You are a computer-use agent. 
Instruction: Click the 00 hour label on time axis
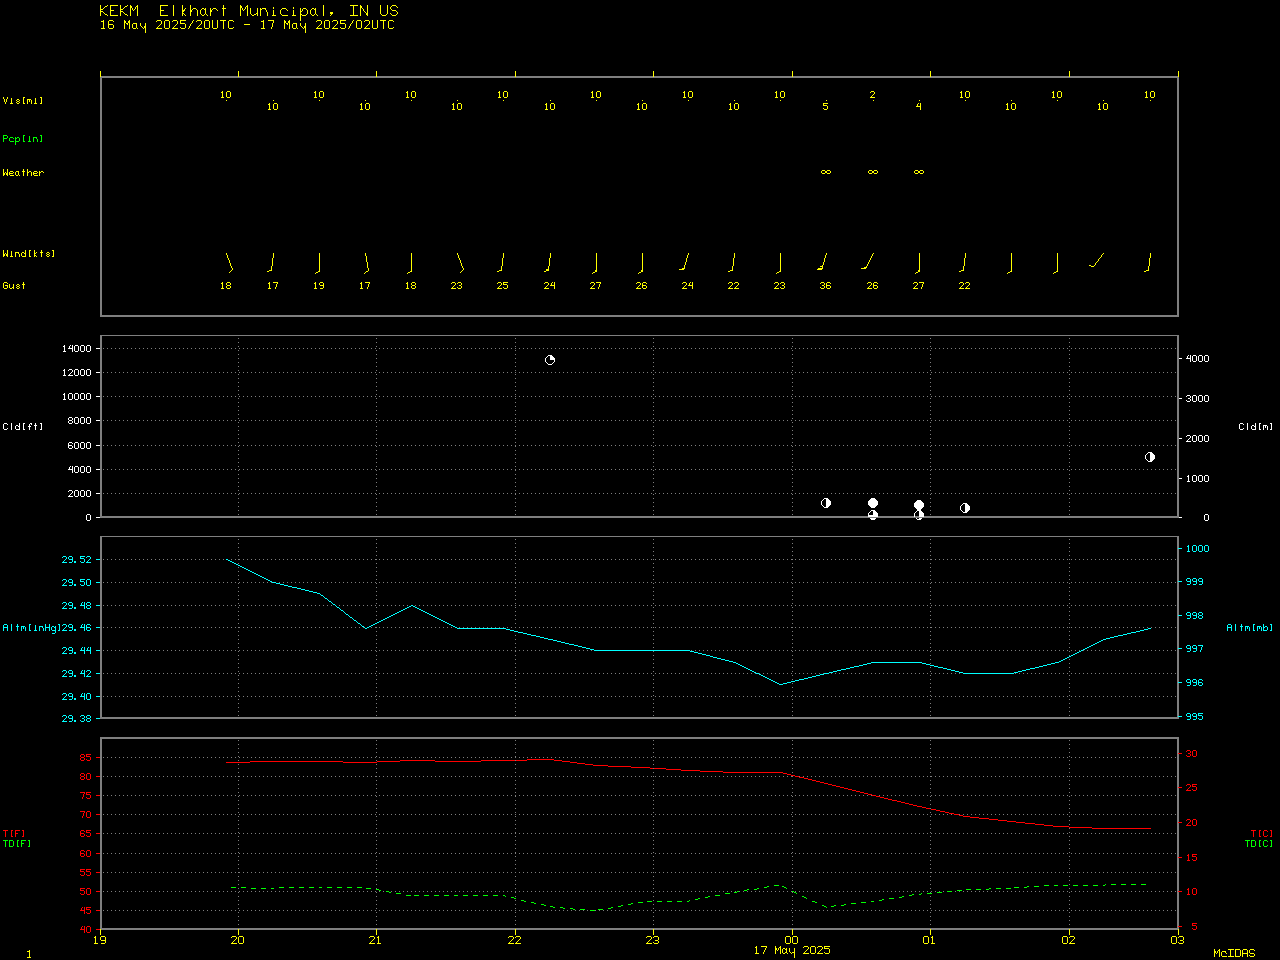click(792, 940)
